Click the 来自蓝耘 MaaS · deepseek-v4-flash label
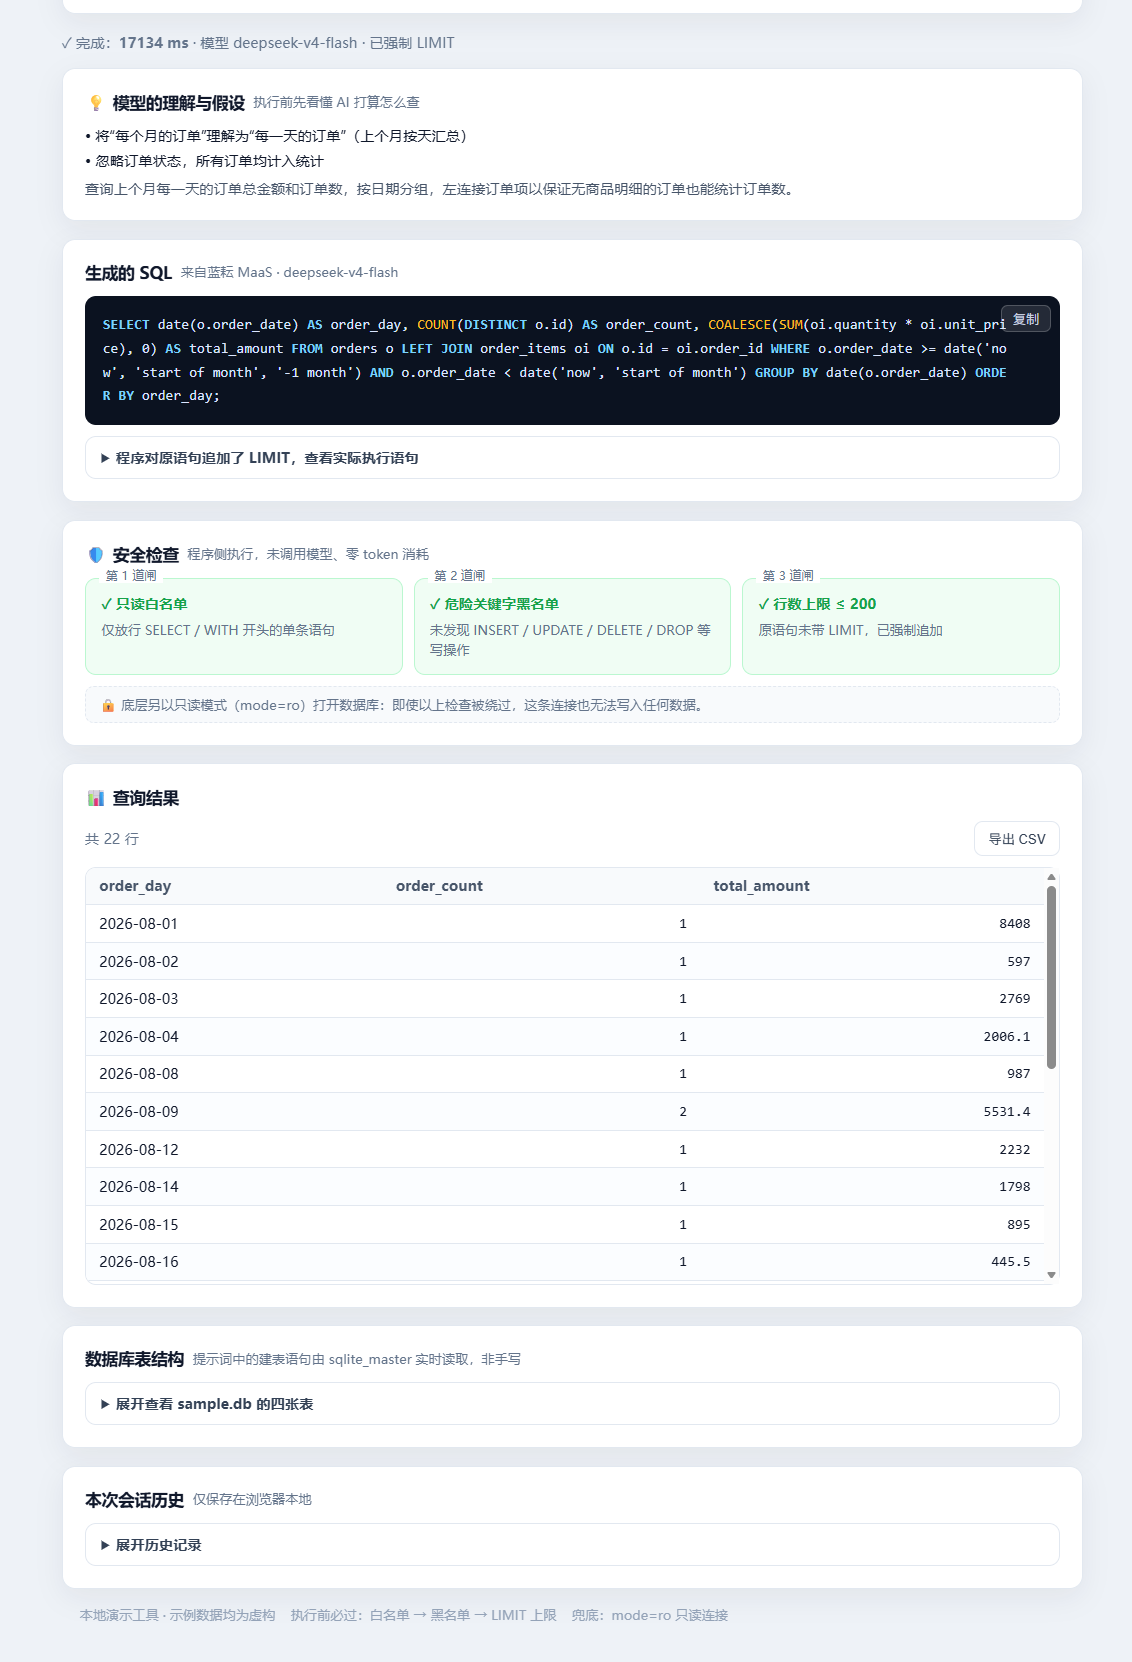Screen dimensions: 1132x1662 (289, 273)
